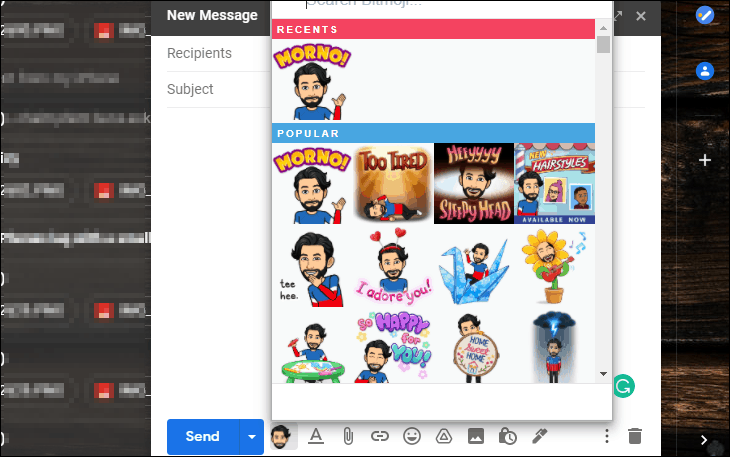The width and height of the screenshot is (730, 457).
Task: Attach files using the paperclip icon
Action: coord(348,437)
